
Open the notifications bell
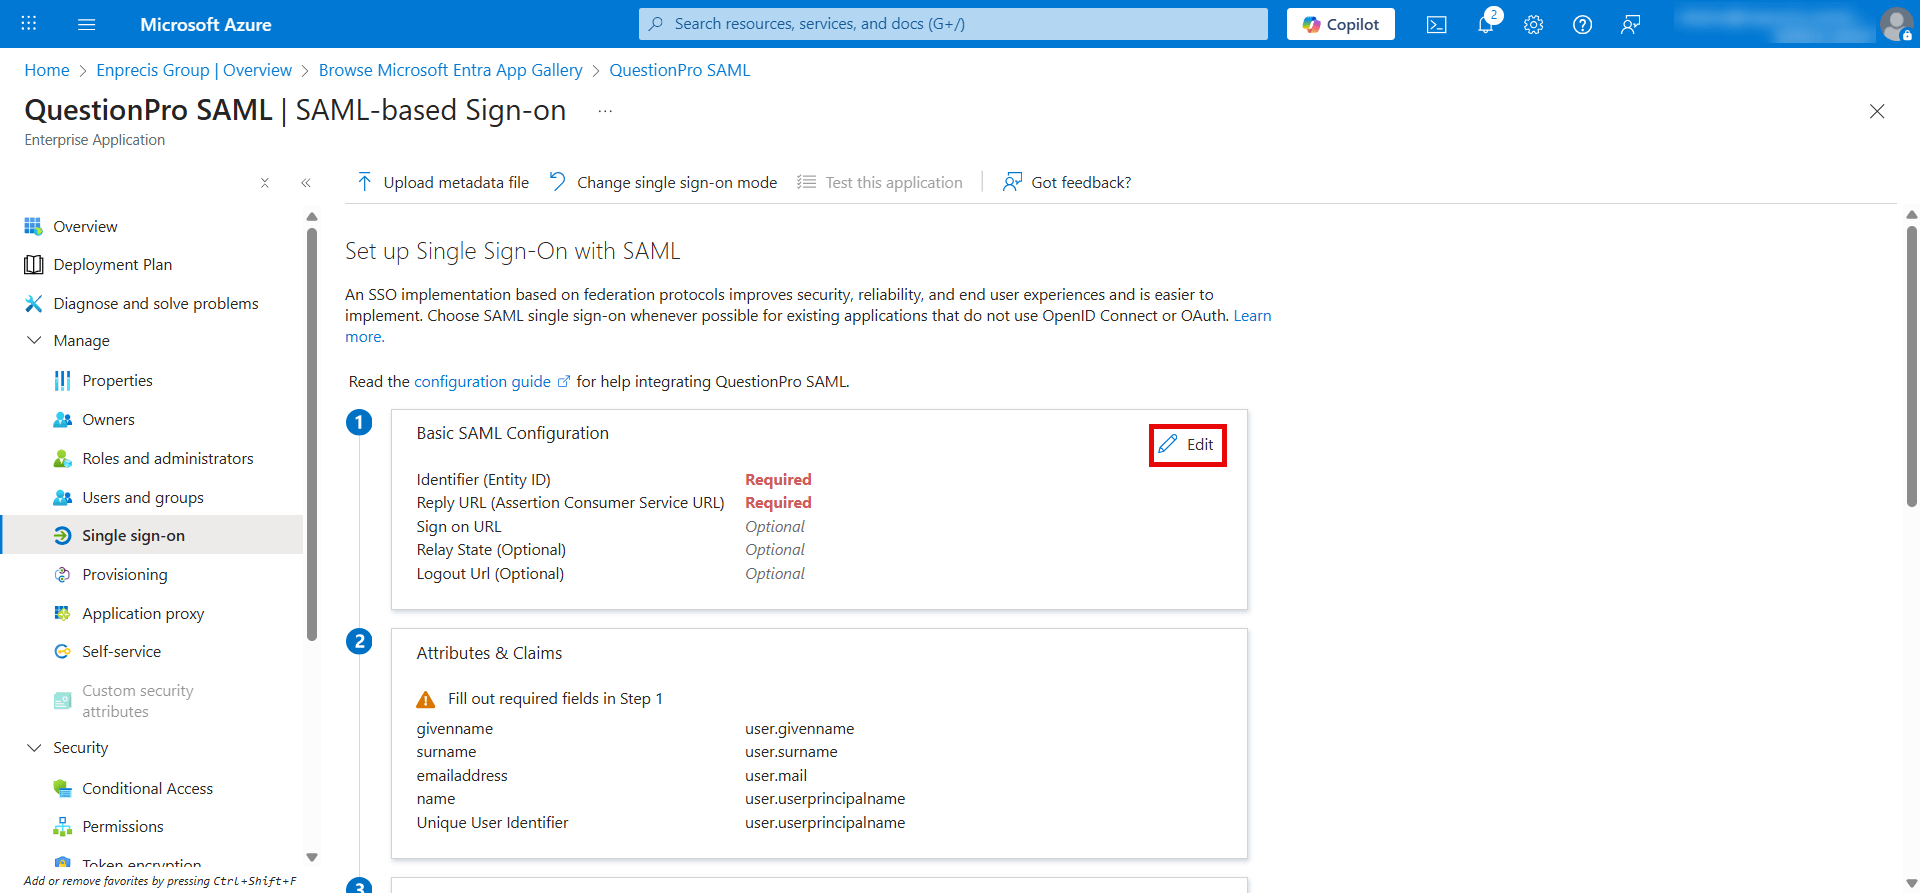(x=1486, y=24)
